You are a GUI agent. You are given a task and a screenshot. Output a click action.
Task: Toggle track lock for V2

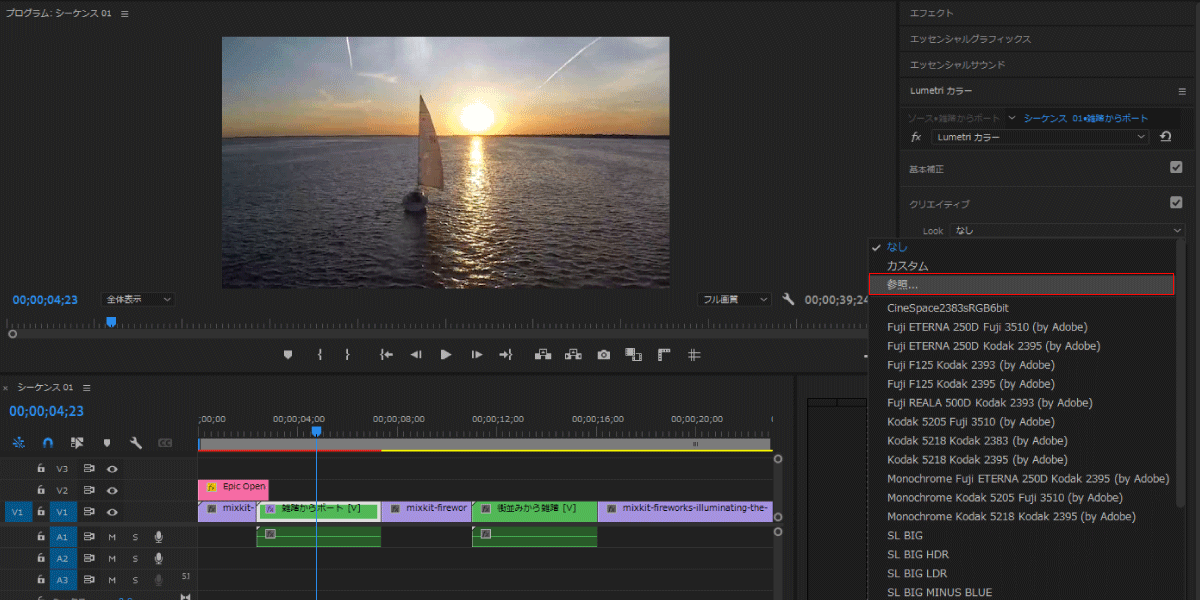click(x=41, y=490)
